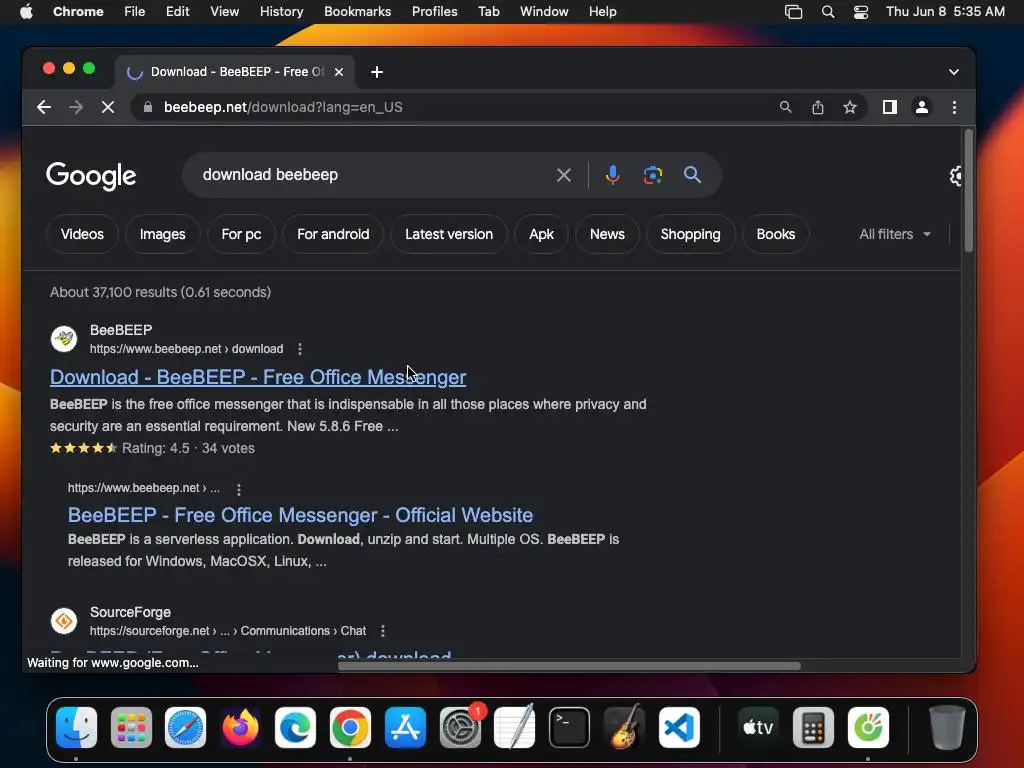
Task: Click the blue Google search magnifier
Action: pyautogui.click(x=692, y=175)
